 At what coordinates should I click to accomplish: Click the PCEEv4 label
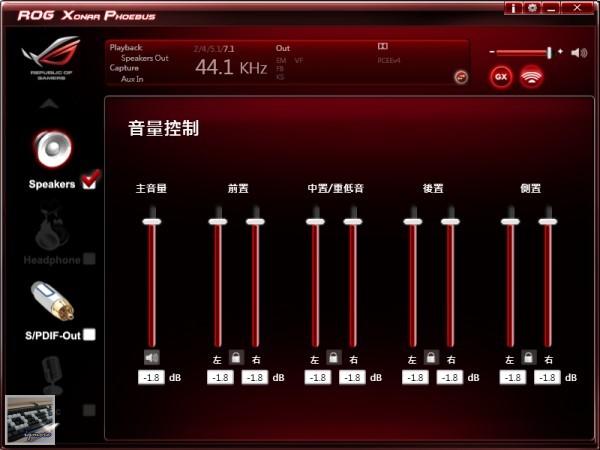point(389,60)
